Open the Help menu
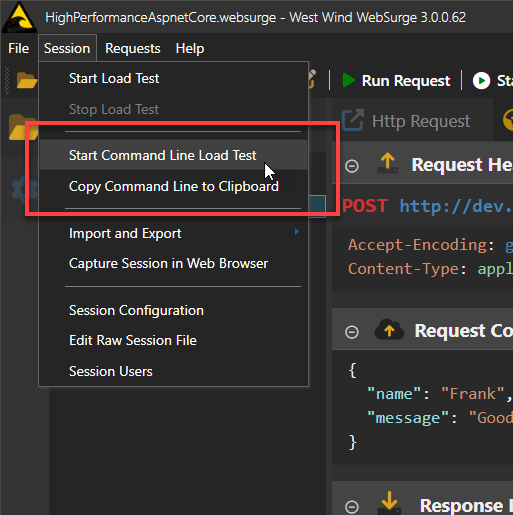Viewport: 513px width, 515px height. pos(190,49)
